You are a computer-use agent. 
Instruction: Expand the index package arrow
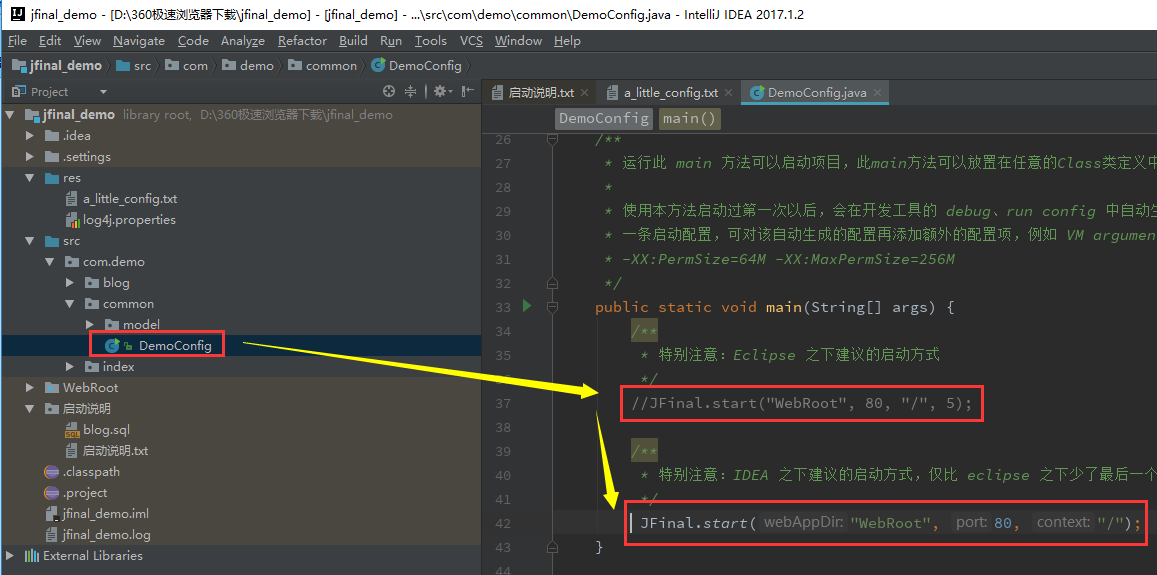(69, 367)
